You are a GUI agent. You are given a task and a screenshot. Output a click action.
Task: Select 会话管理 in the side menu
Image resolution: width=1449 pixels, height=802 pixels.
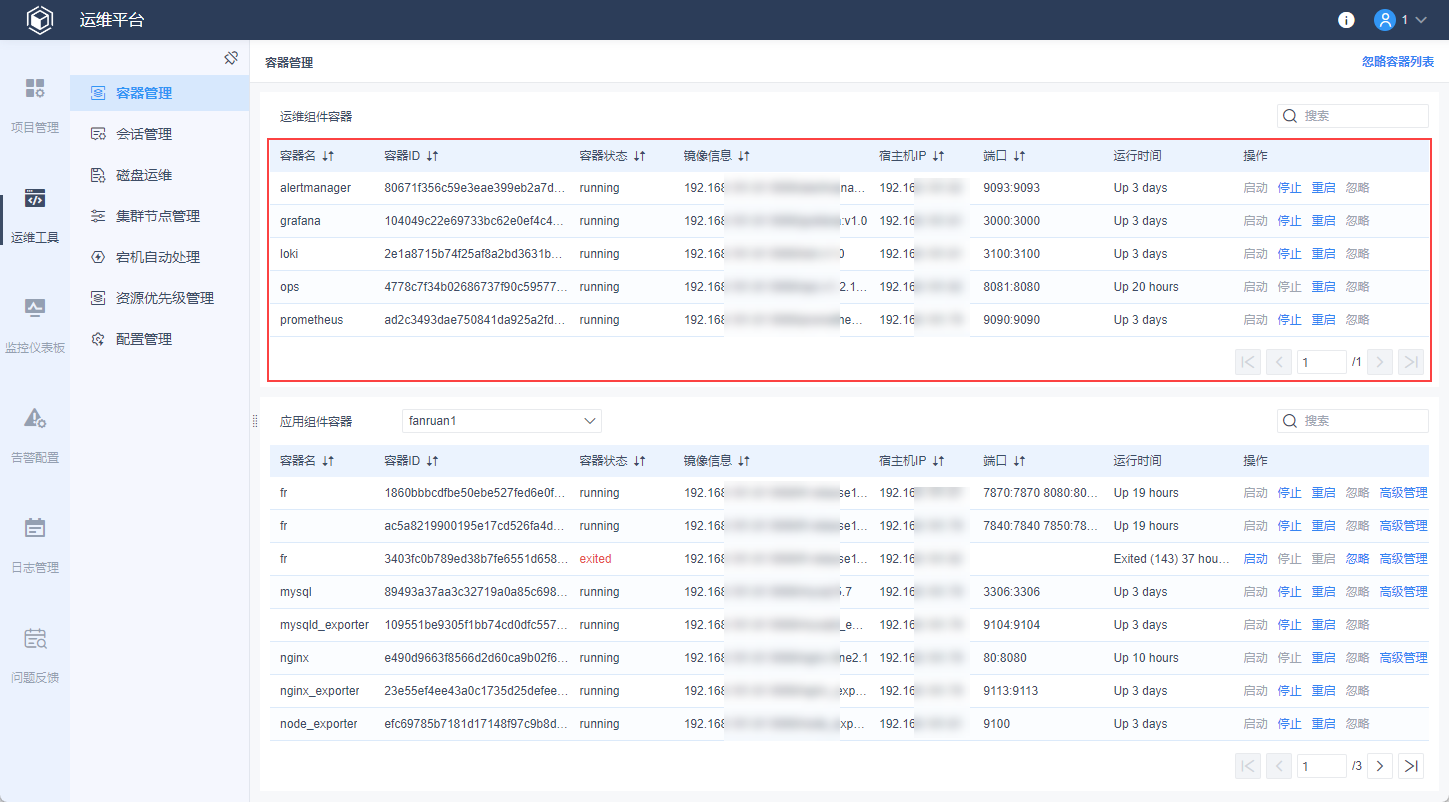click(144, 134)
